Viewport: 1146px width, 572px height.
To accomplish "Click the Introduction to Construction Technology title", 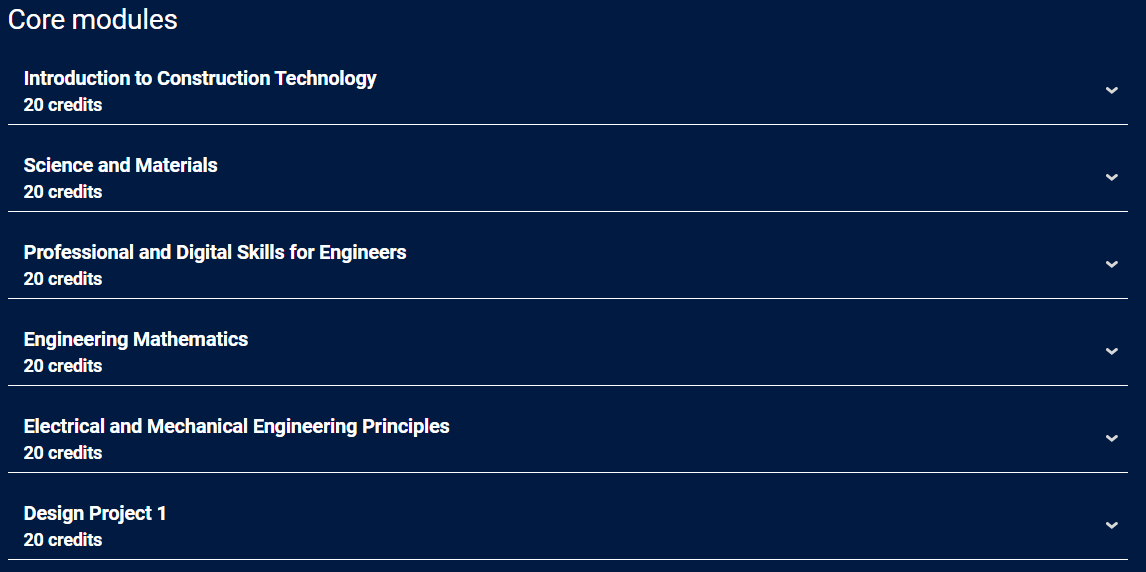I will pyautogui.click(x=200, y=78).
